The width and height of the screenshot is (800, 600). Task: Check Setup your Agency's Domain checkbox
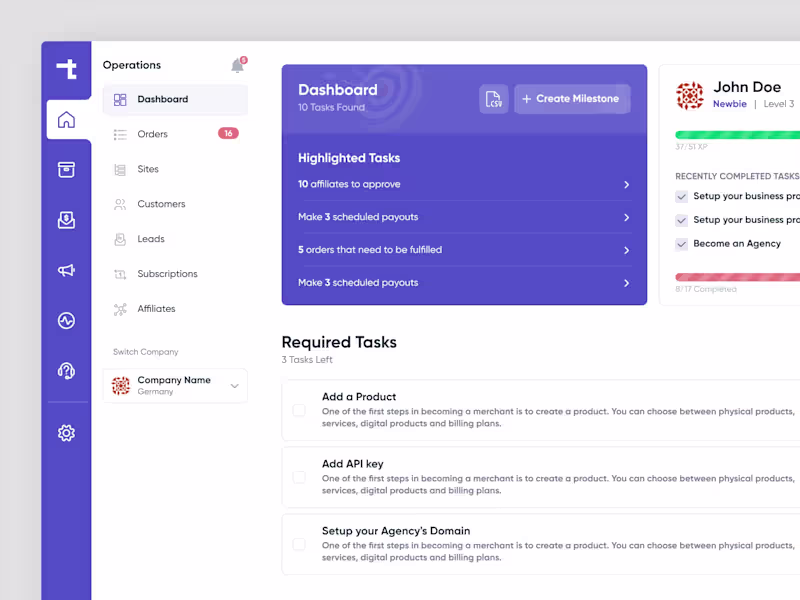click(x=299, y=544)
